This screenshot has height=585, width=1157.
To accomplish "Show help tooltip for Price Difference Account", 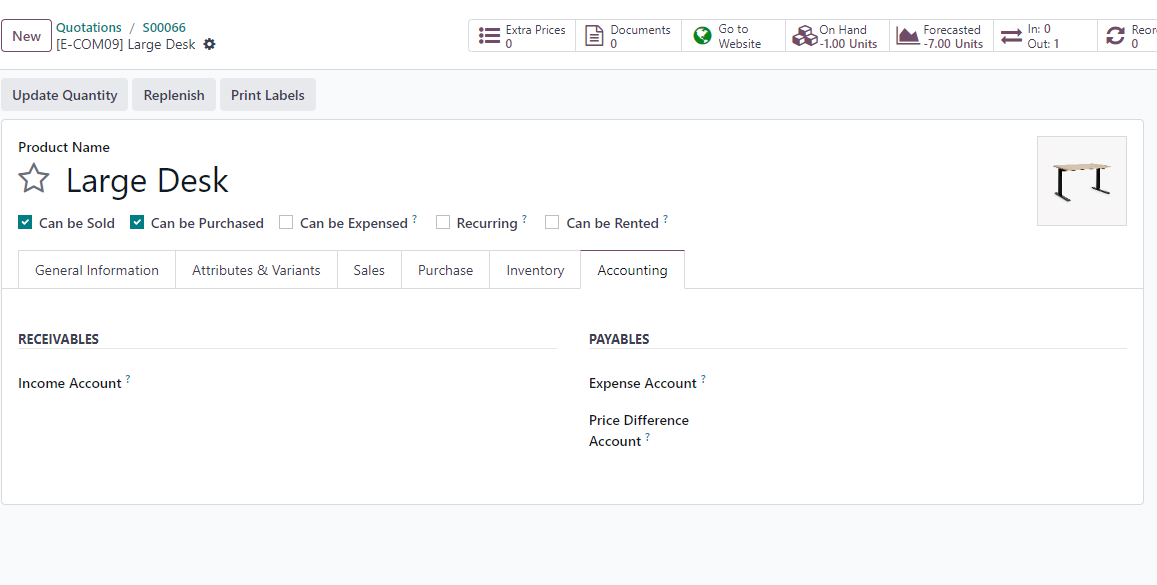I will point(648,437).
